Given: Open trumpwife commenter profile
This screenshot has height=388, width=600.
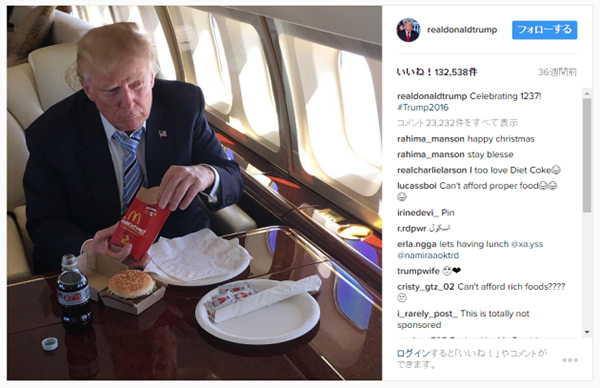Looking at the screenshot, I should tap(418, 271).
